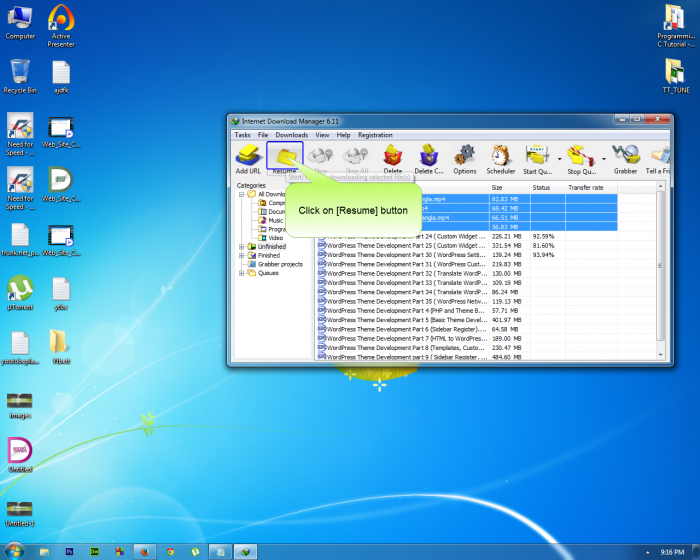
Task: Open the Start Queue dropdown arrow
Action: (x=559, y=157)
